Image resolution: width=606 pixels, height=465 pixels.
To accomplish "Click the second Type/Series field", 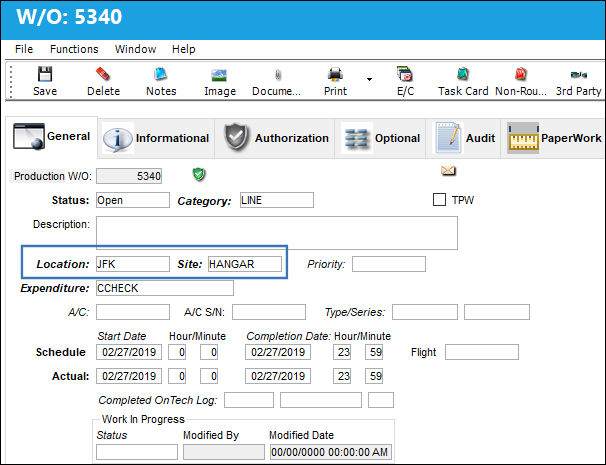I will 497,312.
